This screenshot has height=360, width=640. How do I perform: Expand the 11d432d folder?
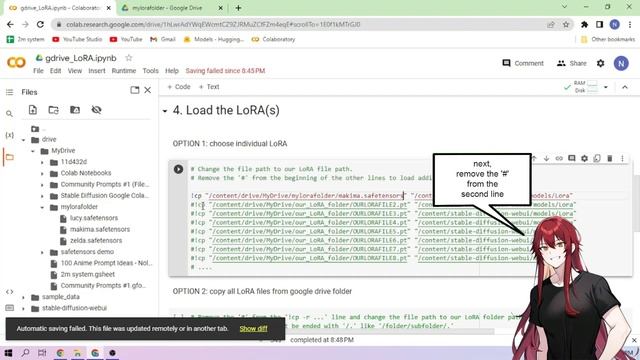(x=42, y=162)
